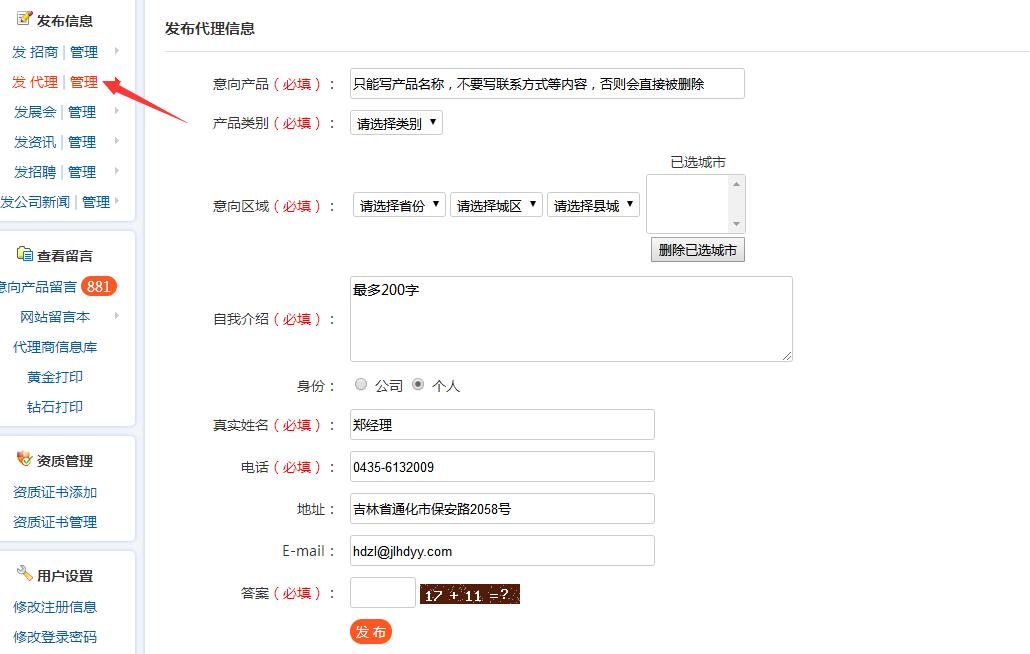Click the 资质管理 shield icon

24,459
